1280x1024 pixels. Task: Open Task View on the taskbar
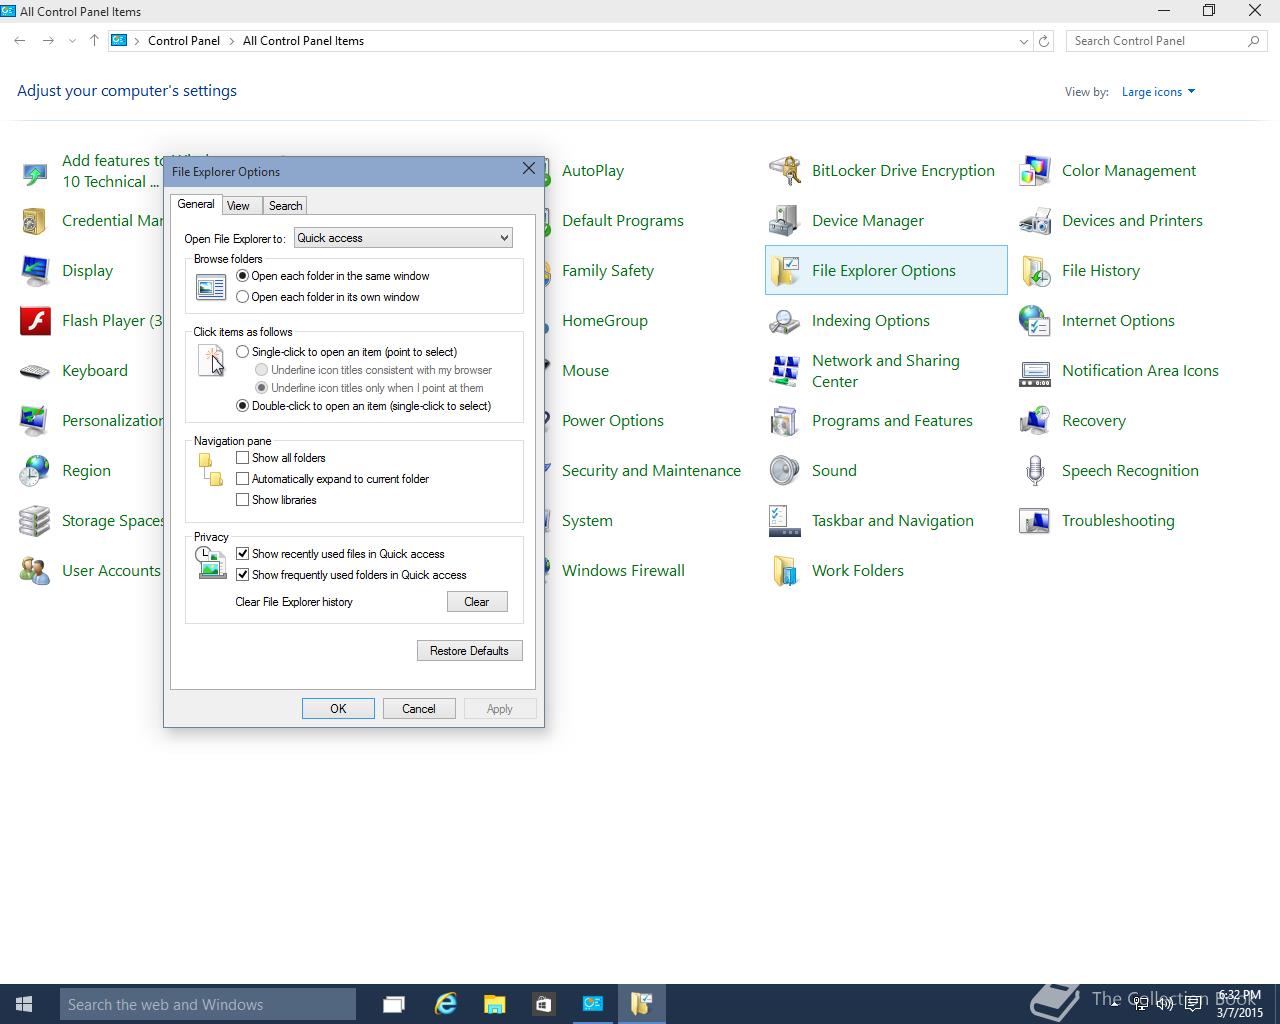tap(394, 1004)
